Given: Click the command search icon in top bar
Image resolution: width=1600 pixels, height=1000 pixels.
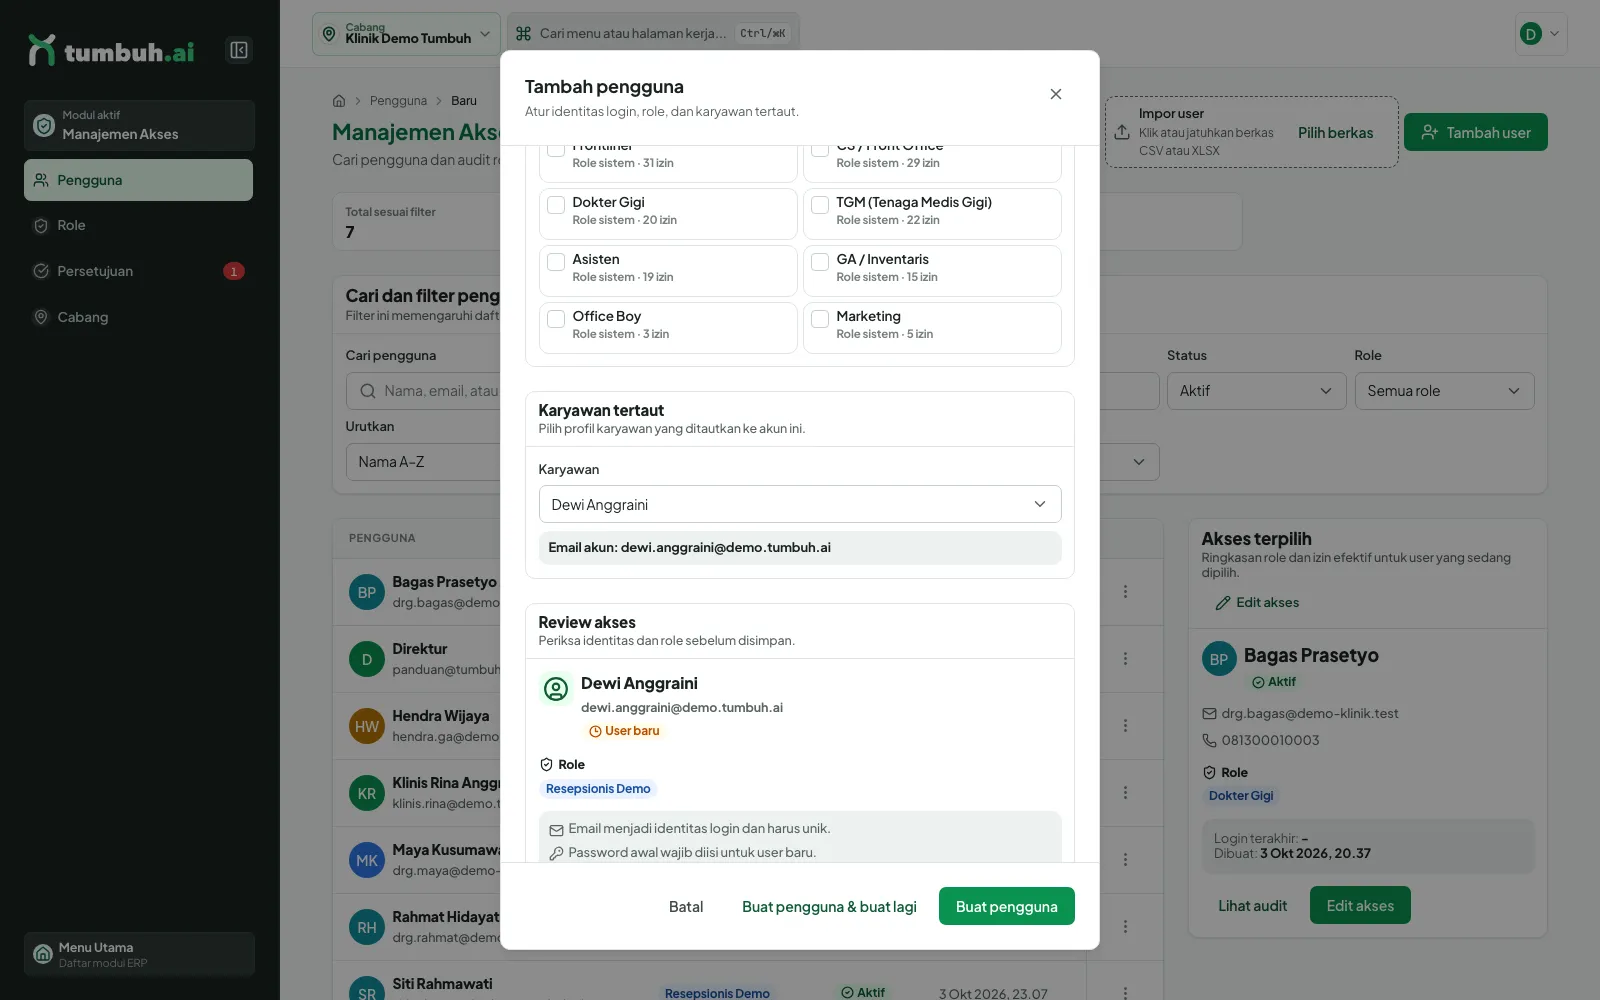Looking at the screenshot, I should click(x=523, y=33).
